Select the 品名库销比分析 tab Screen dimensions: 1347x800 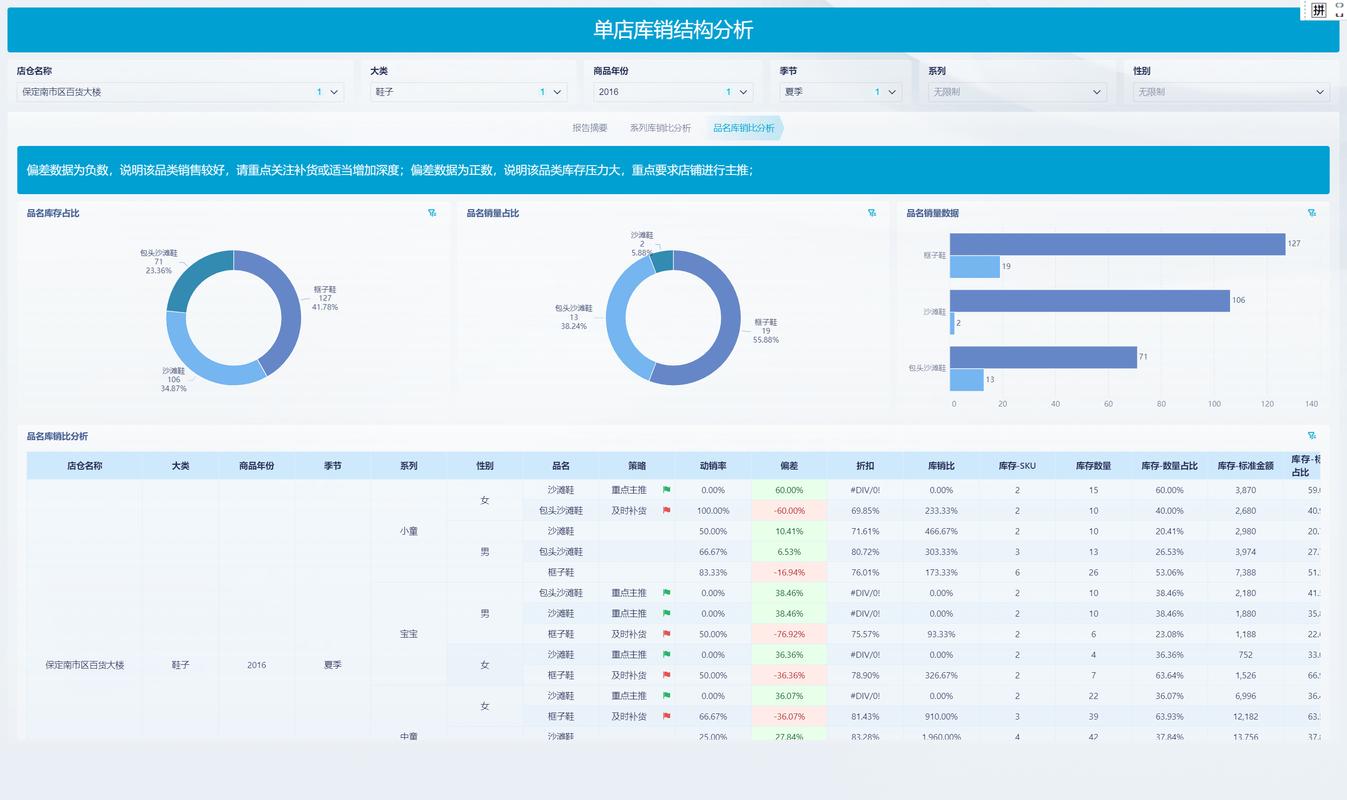pos(744,128)
